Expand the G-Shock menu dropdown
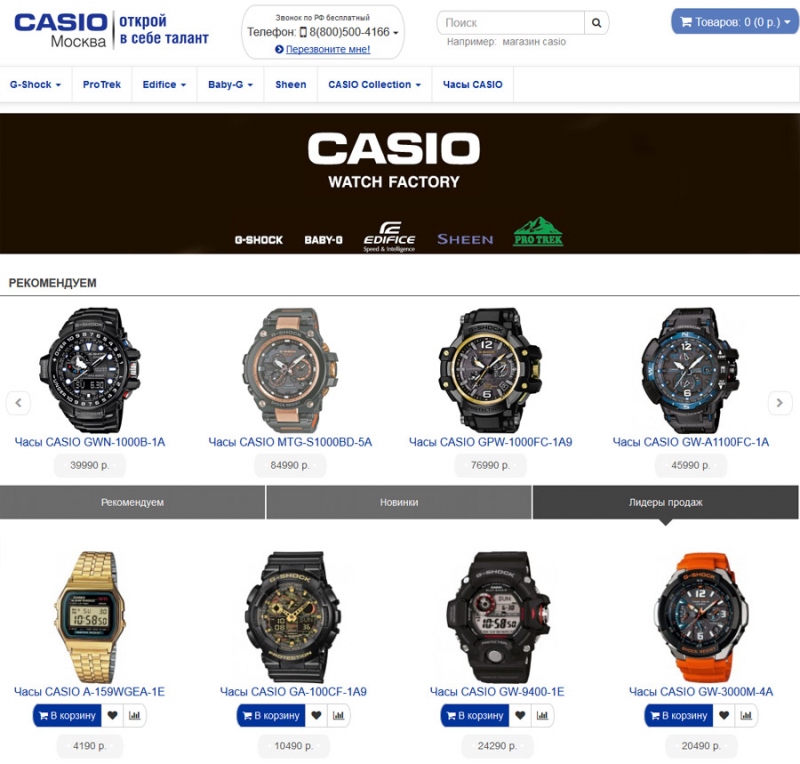This screenshot has width=800, height=764. (x=35, y=85)
